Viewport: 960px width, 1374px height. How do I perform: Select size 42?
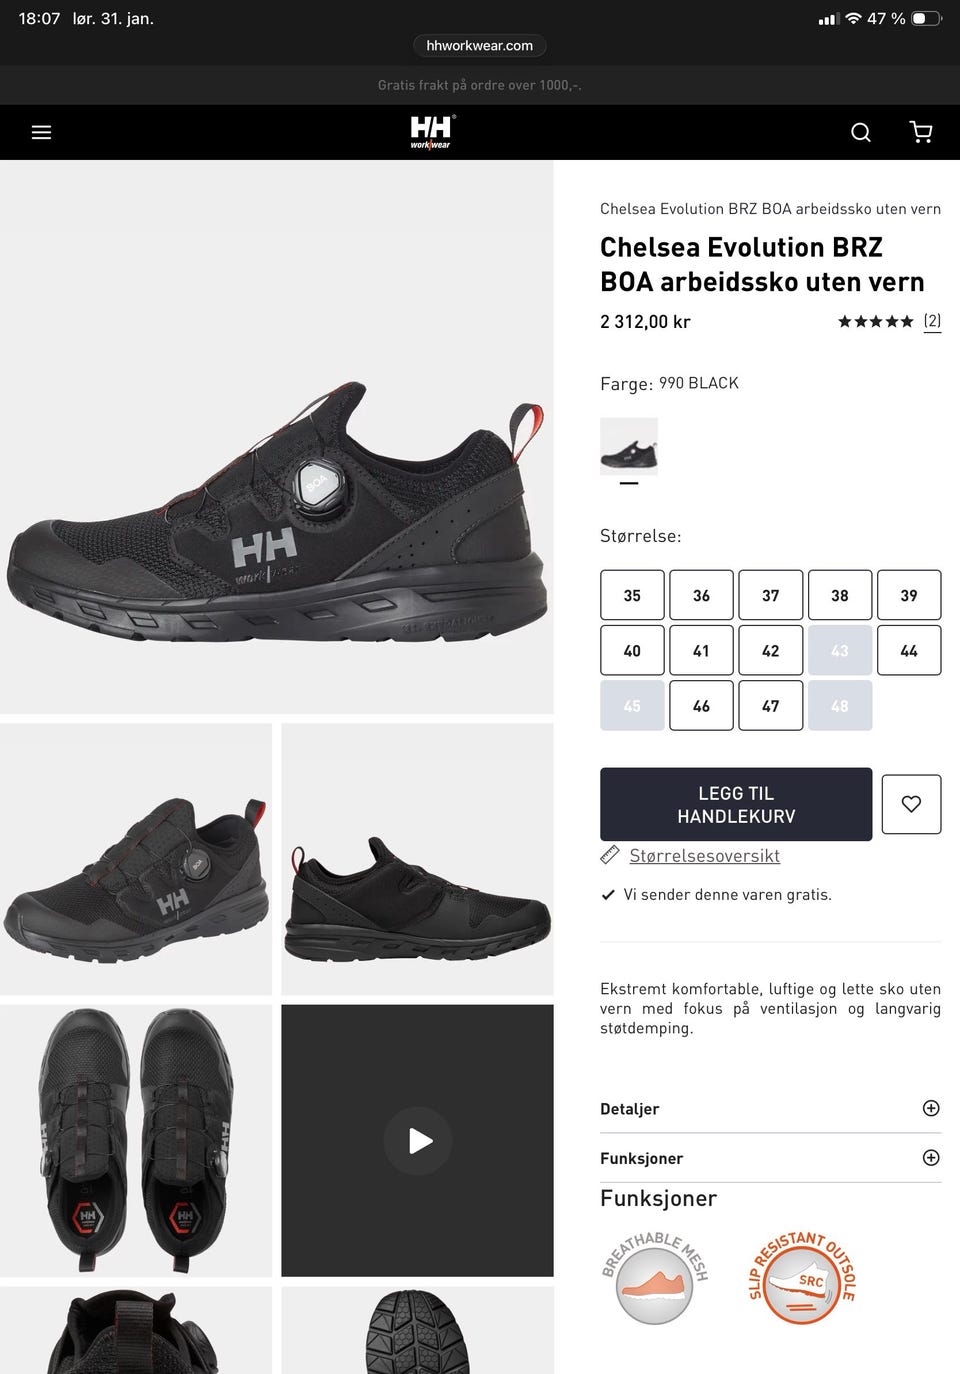[770, 650]
